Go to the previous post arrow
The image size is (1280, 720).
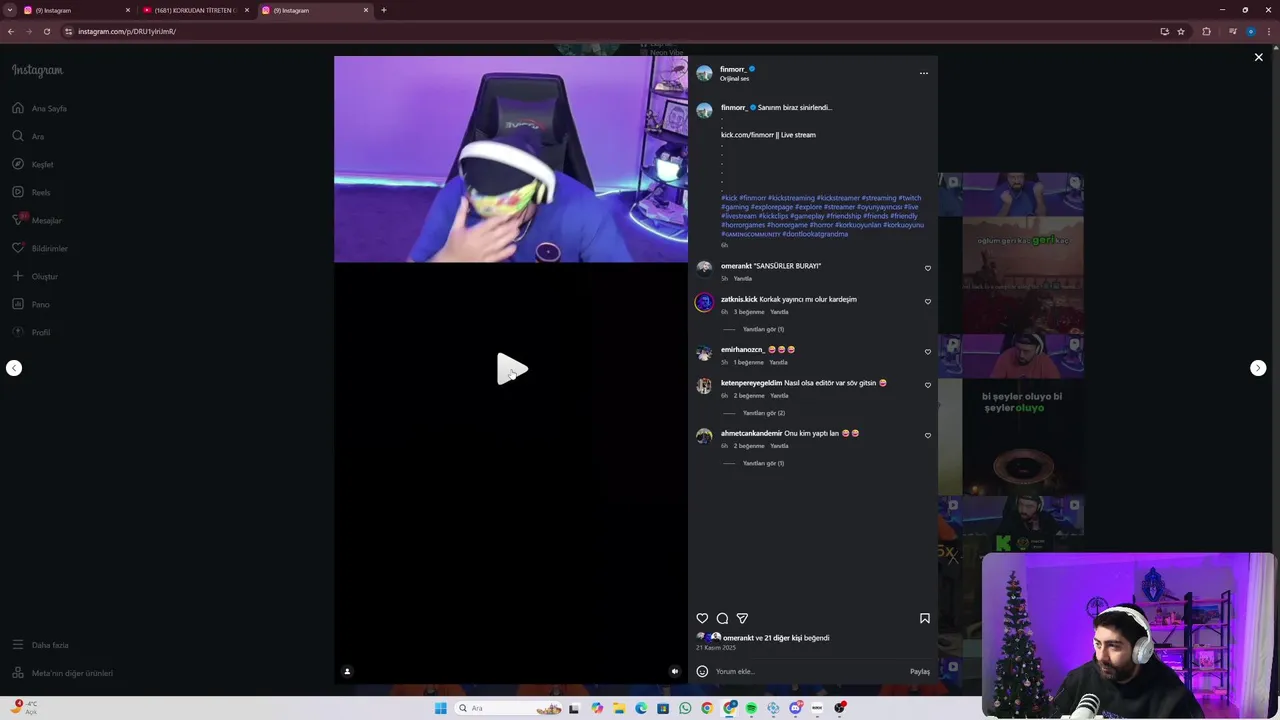14,368
